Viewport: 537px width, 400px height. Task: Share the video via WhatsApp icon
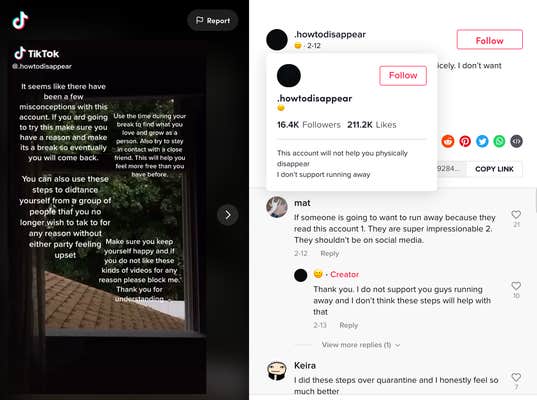point(499,141)
